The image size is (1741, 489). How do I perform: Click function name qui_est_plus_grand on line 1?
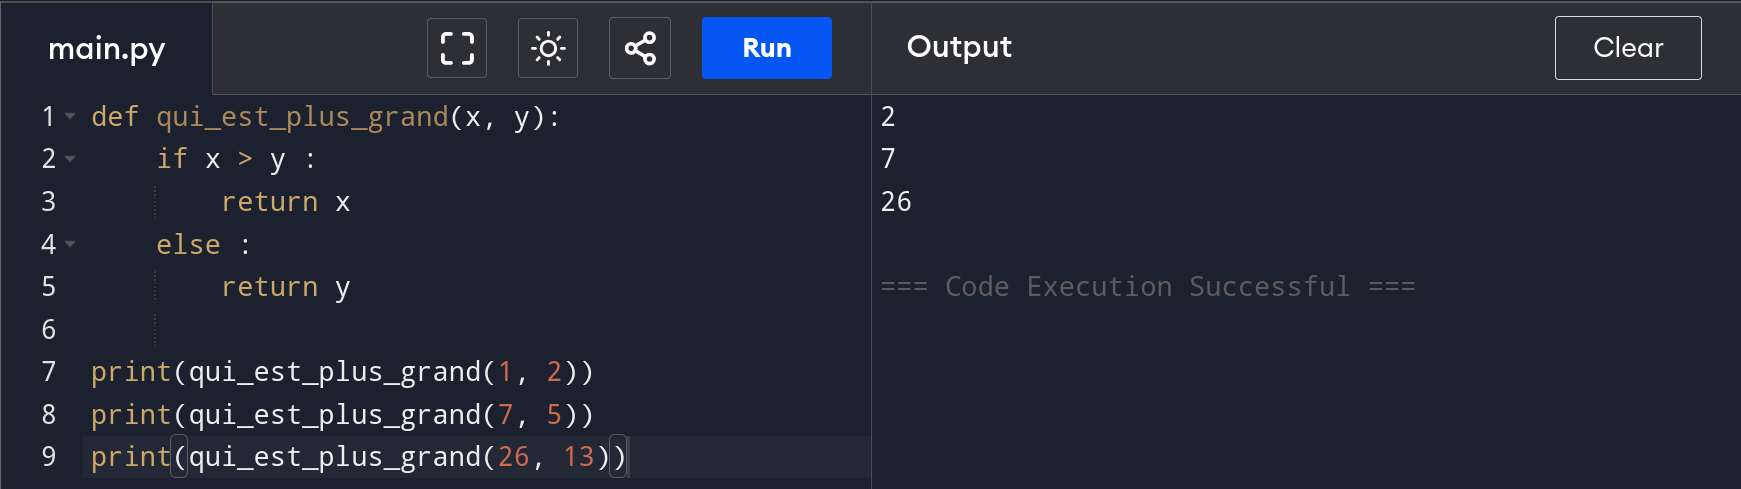click(x=302, y=117)
